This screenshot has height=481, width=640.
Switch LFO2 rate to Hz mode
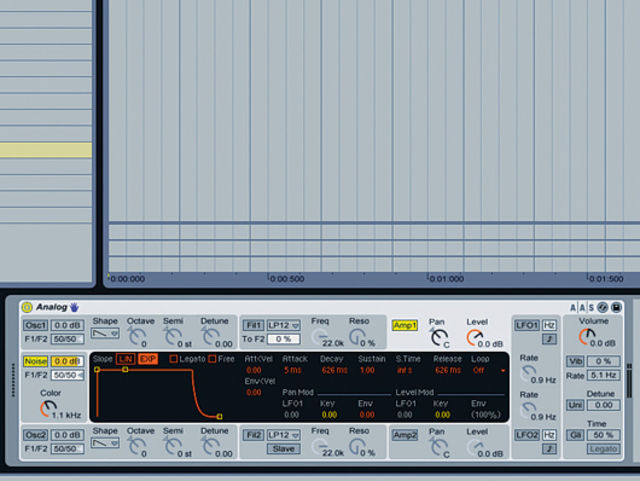[549, 435]
